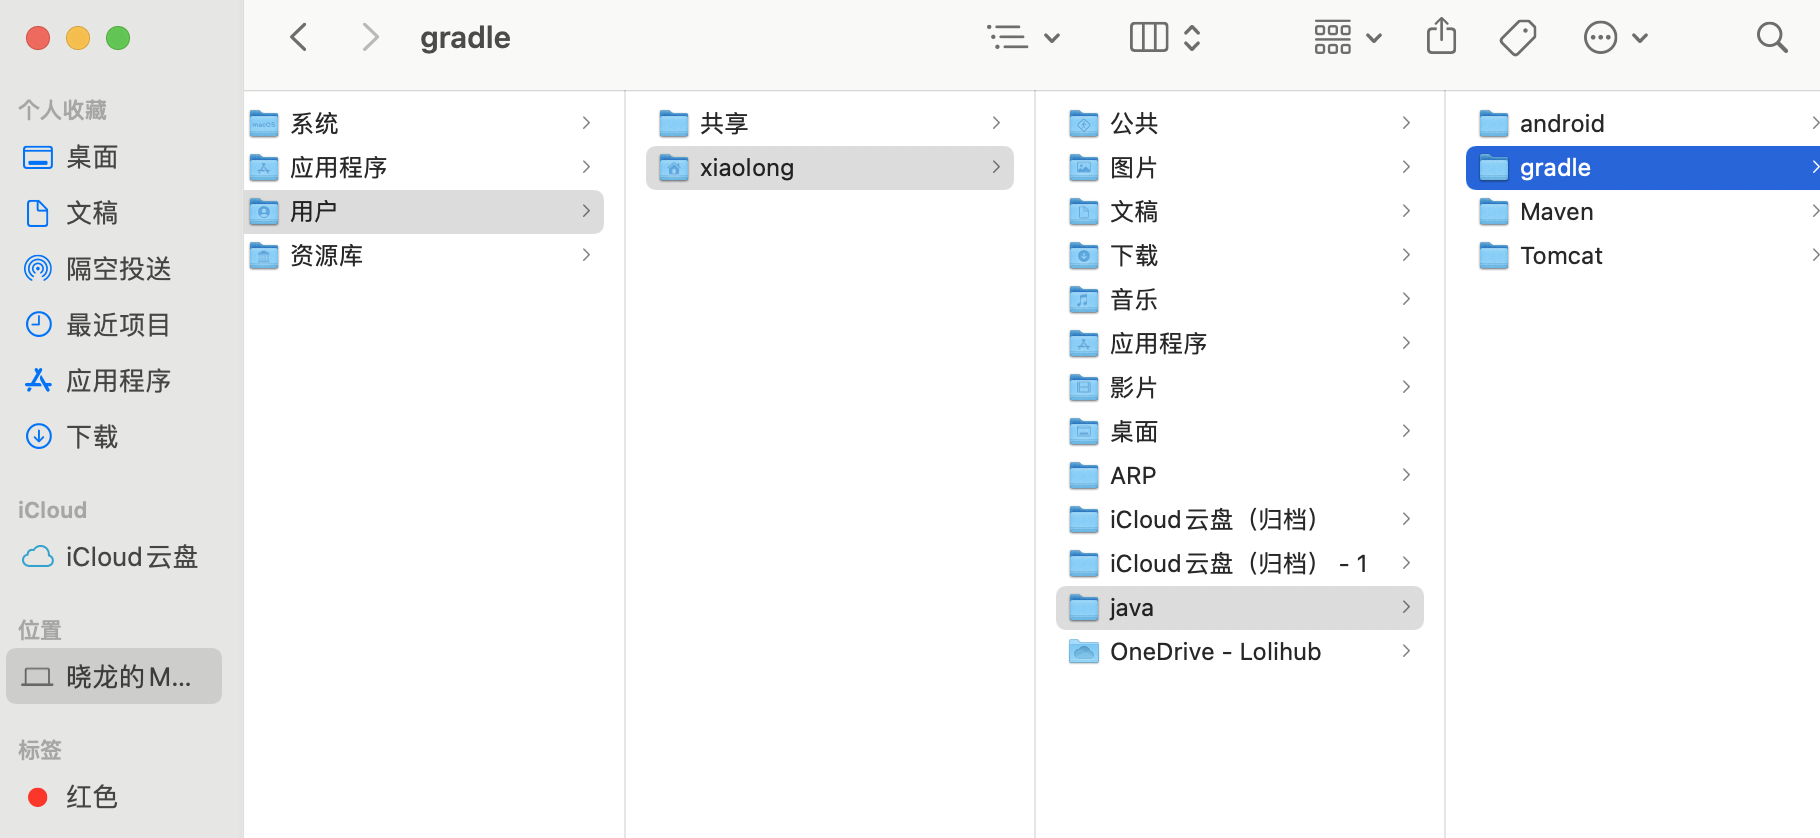This screenshot has width=1820, height=838.
Task: Open the More actions ellipsis dropdown
Action: (x=1615, y=38)
